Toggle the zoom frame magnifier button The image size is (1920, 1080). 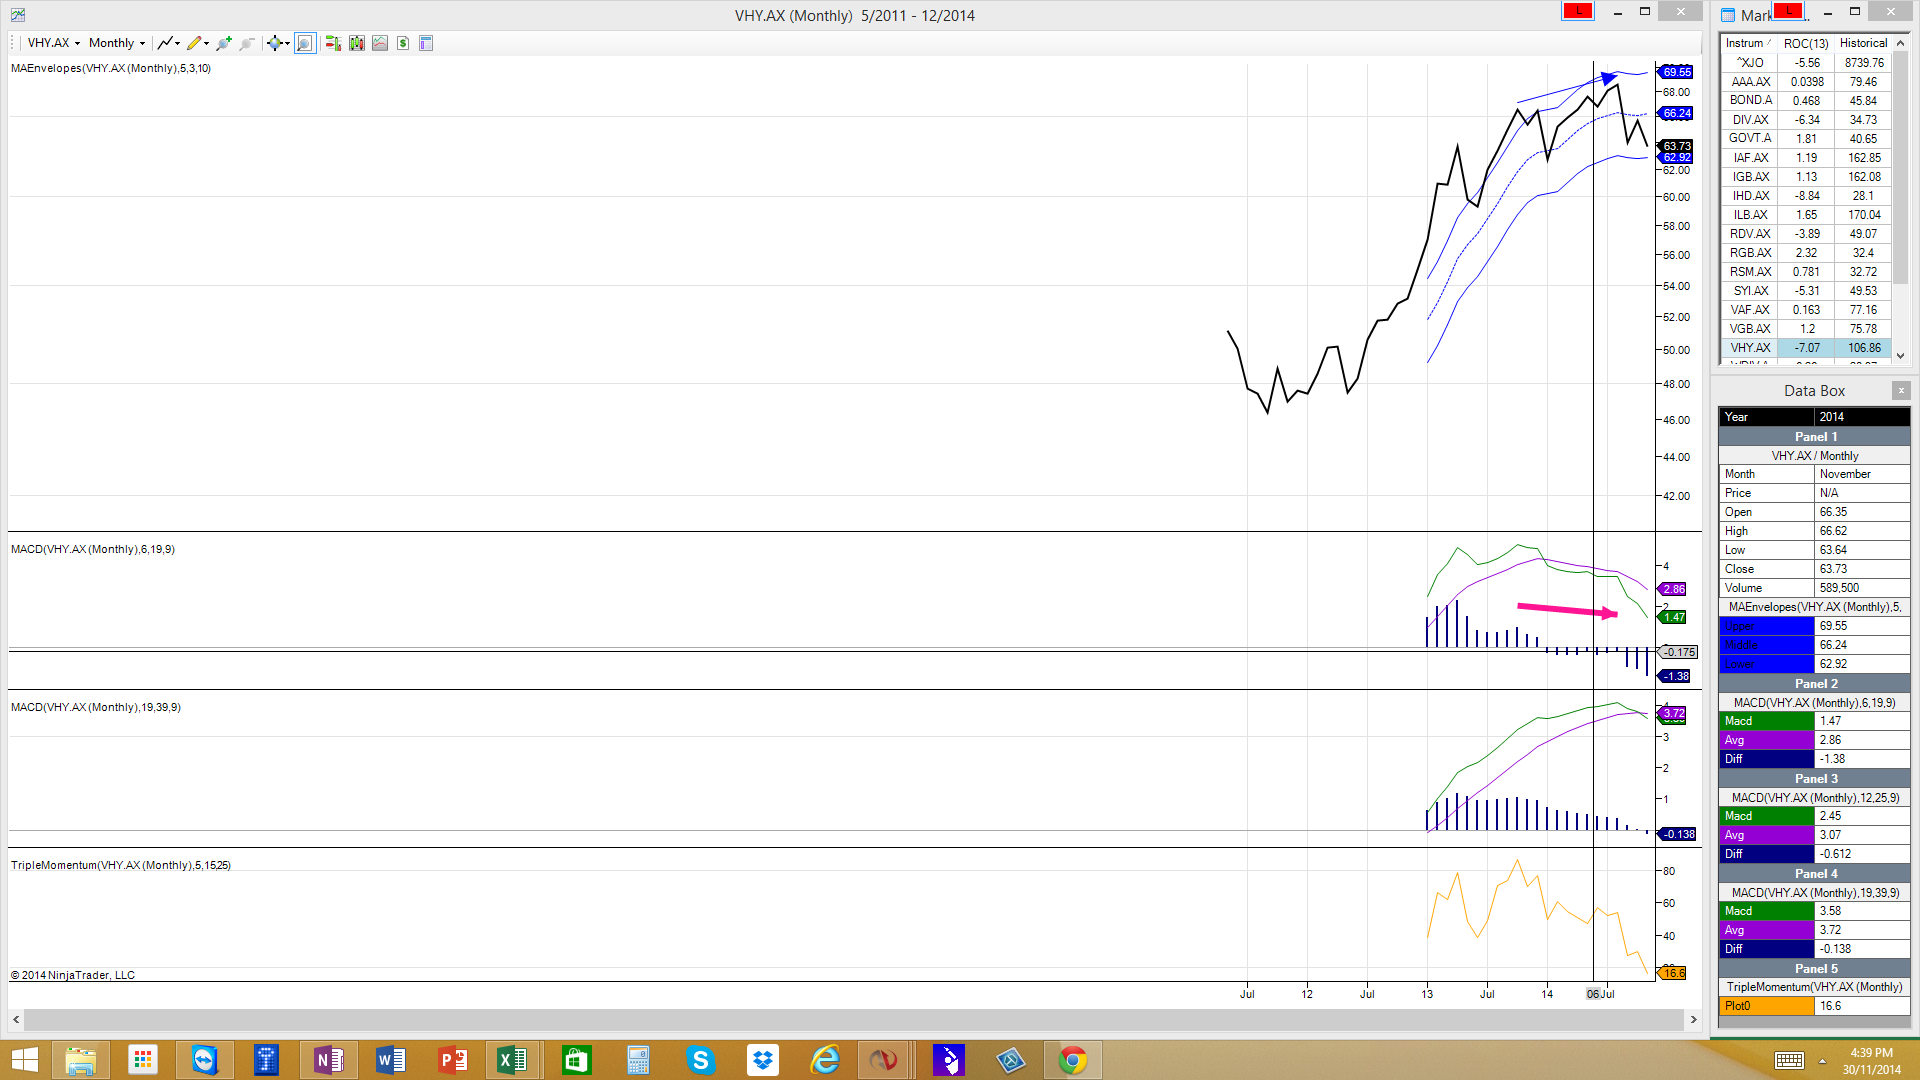[x=305, y=43]
